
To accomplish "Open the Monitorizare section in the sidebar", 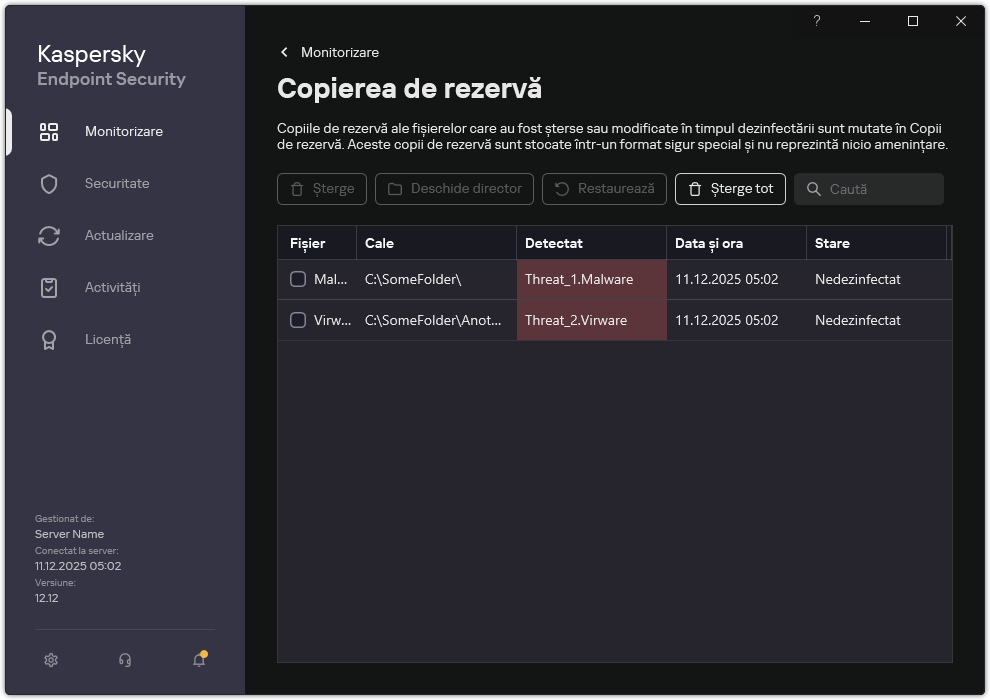I will tap(124, 132).
